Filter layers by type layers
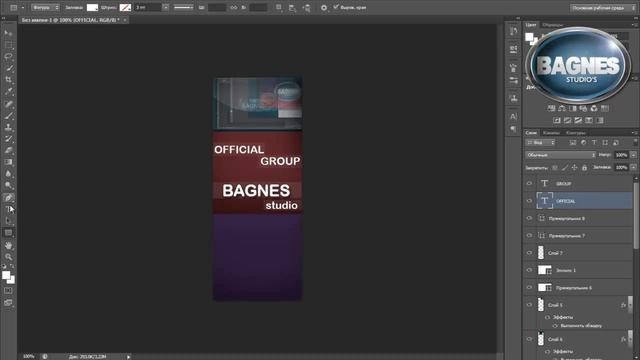This screenshot has height=360, width=640. [594, 142]
